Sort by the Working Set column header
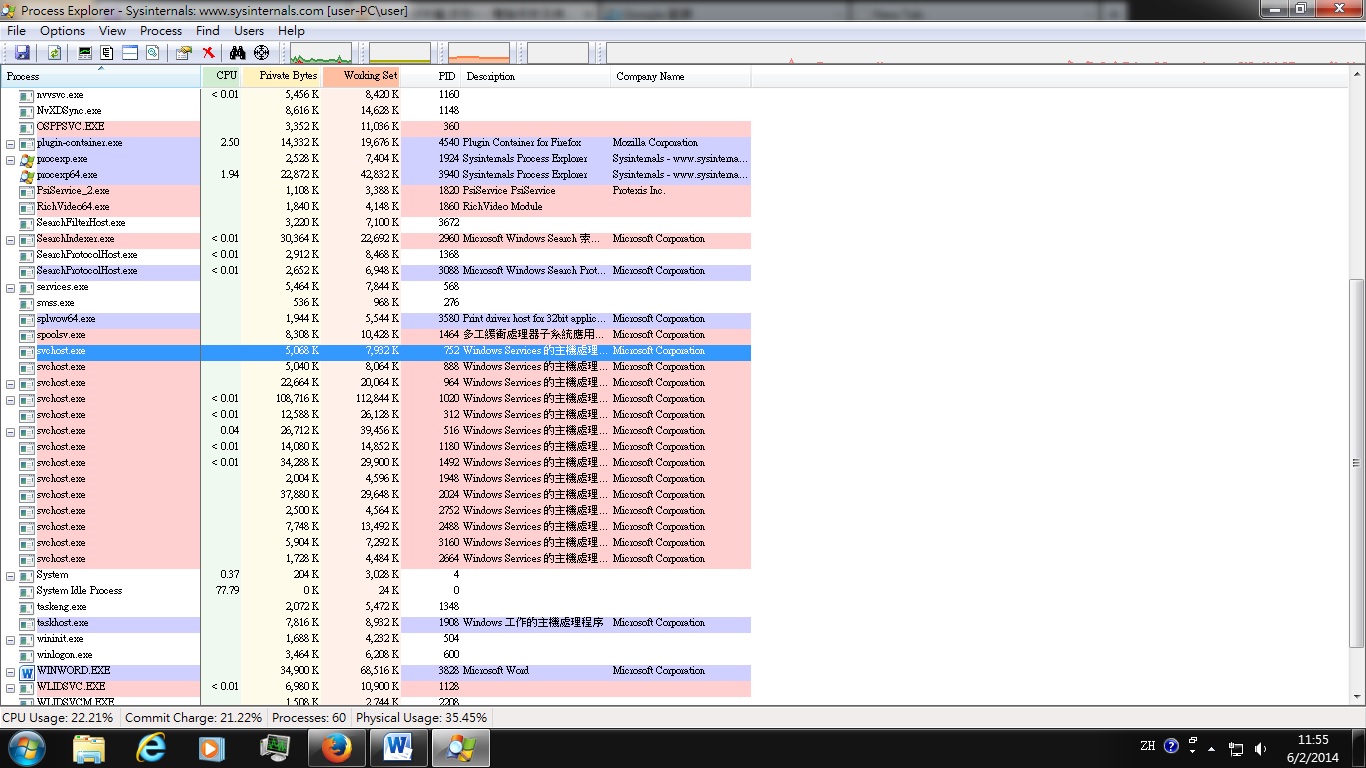Viewport: 1366px width, 768px height. pyautogui.click(x=362, y=77)
